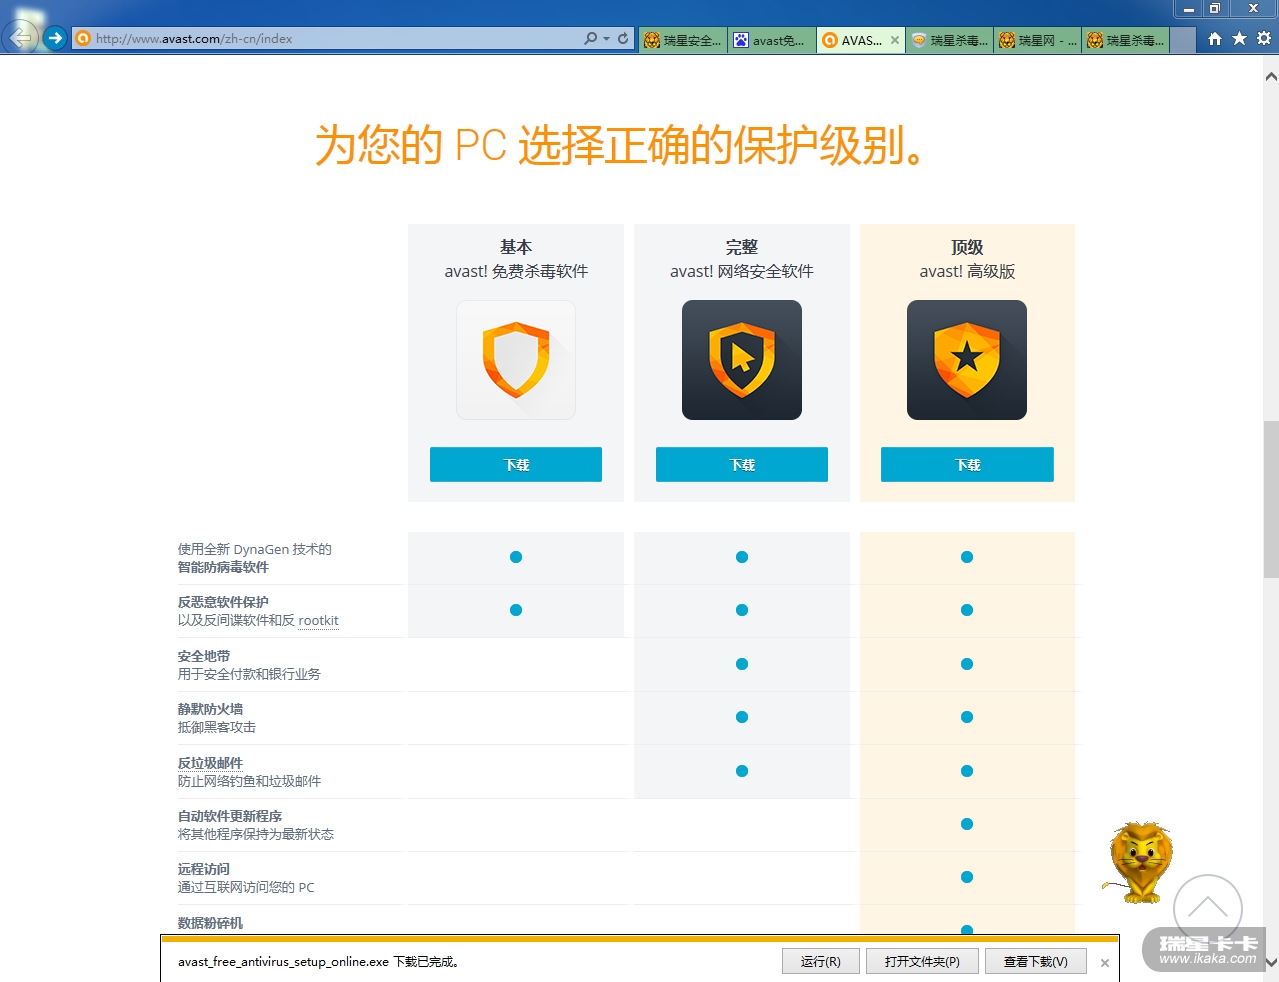Click the browser Forward arrow button

[55, 38]
